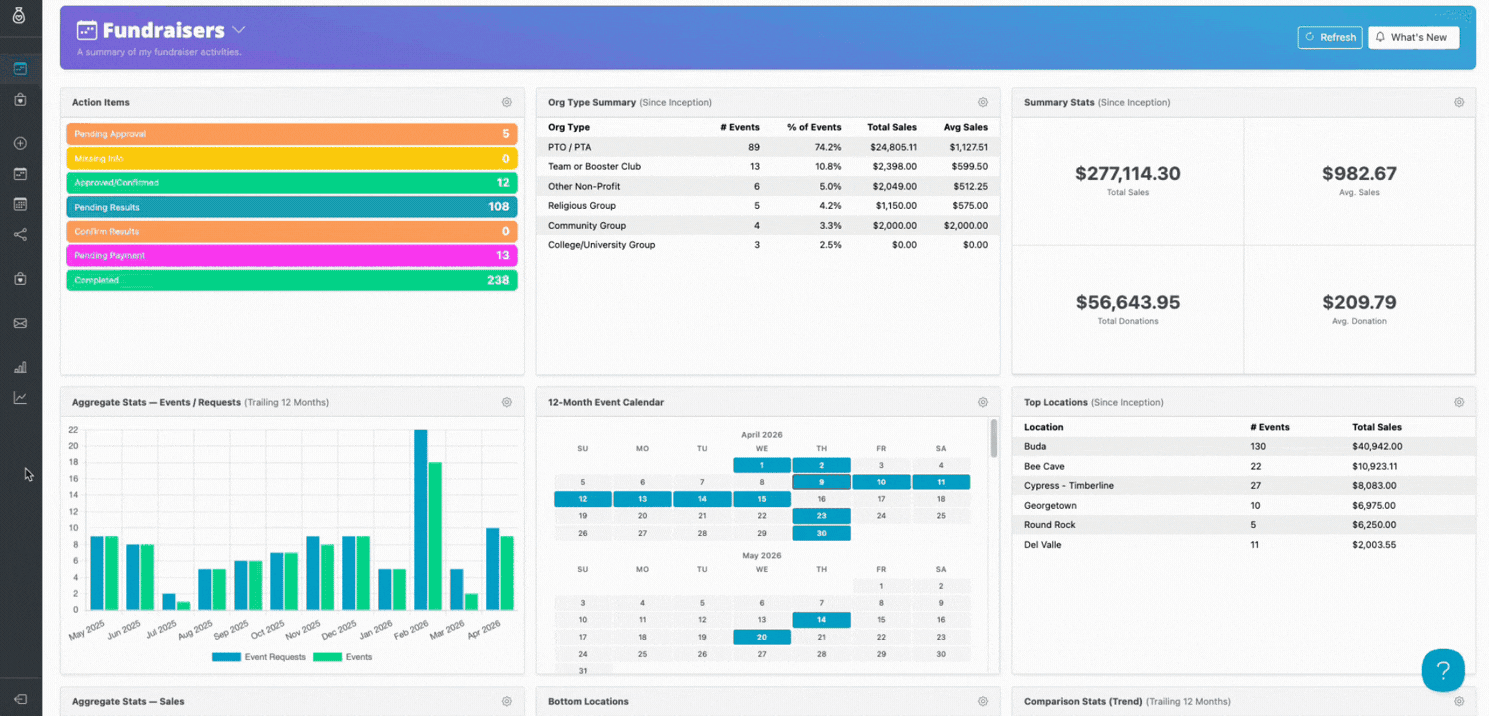Click the Fundraisers calendar header icon
This screenshot has width=1489, height=716.
point(87,31)
